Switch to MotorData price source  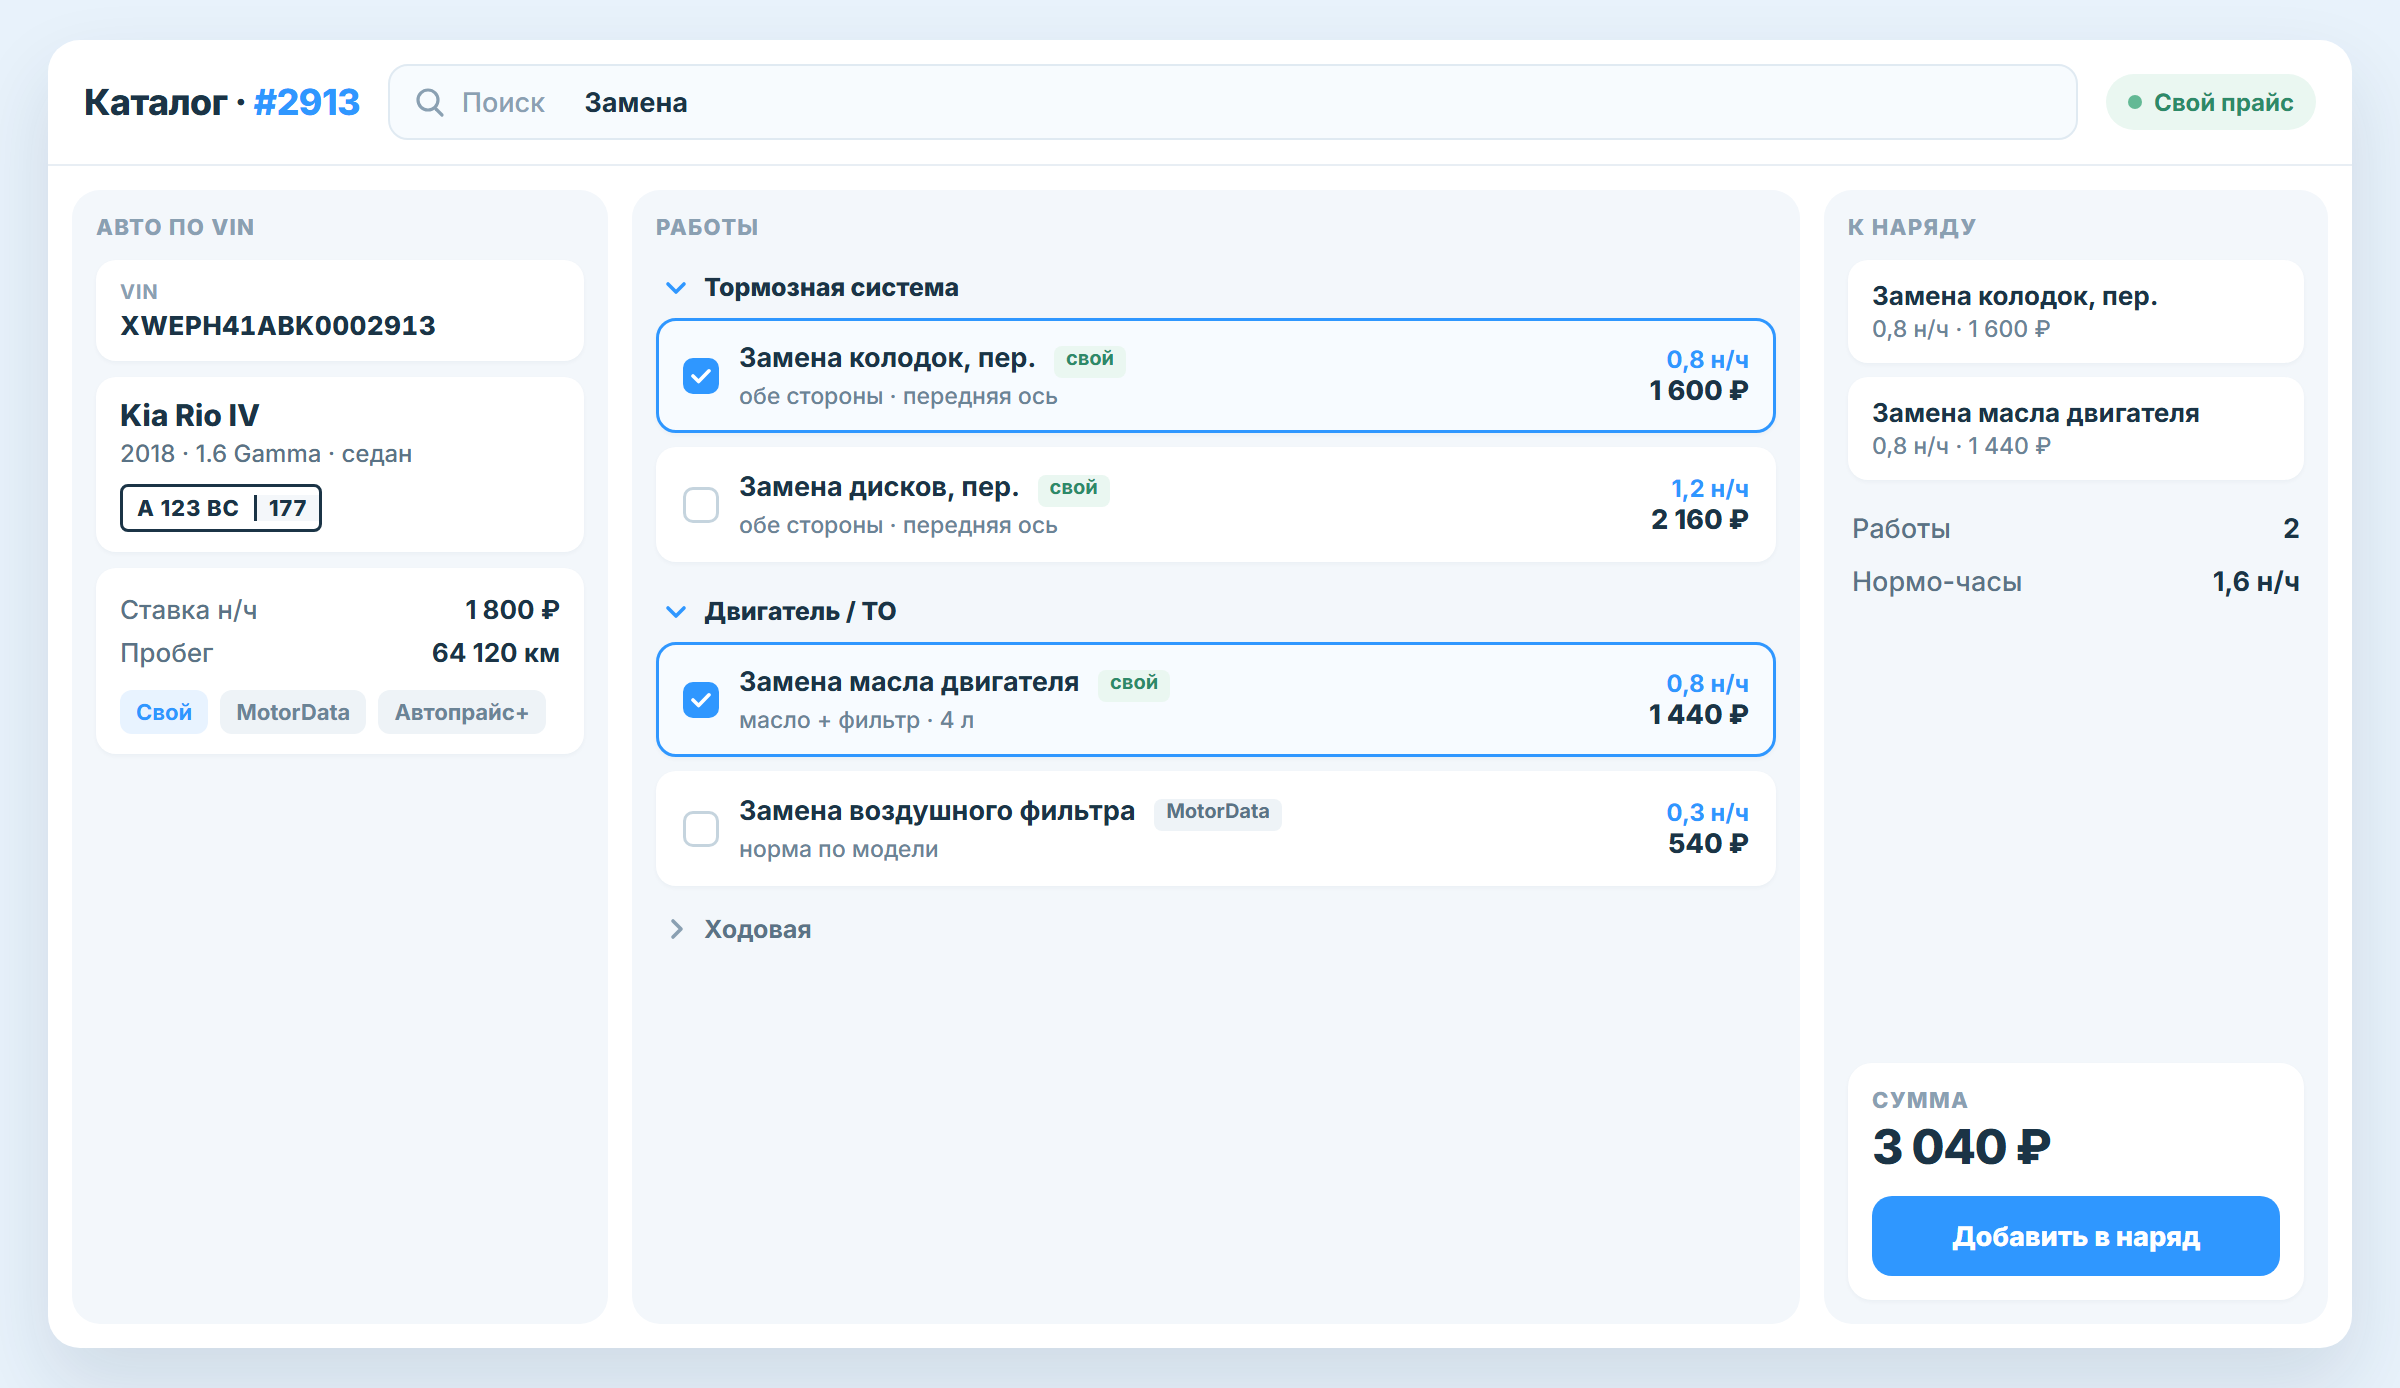pyautogui.click(x=293, y=712)
